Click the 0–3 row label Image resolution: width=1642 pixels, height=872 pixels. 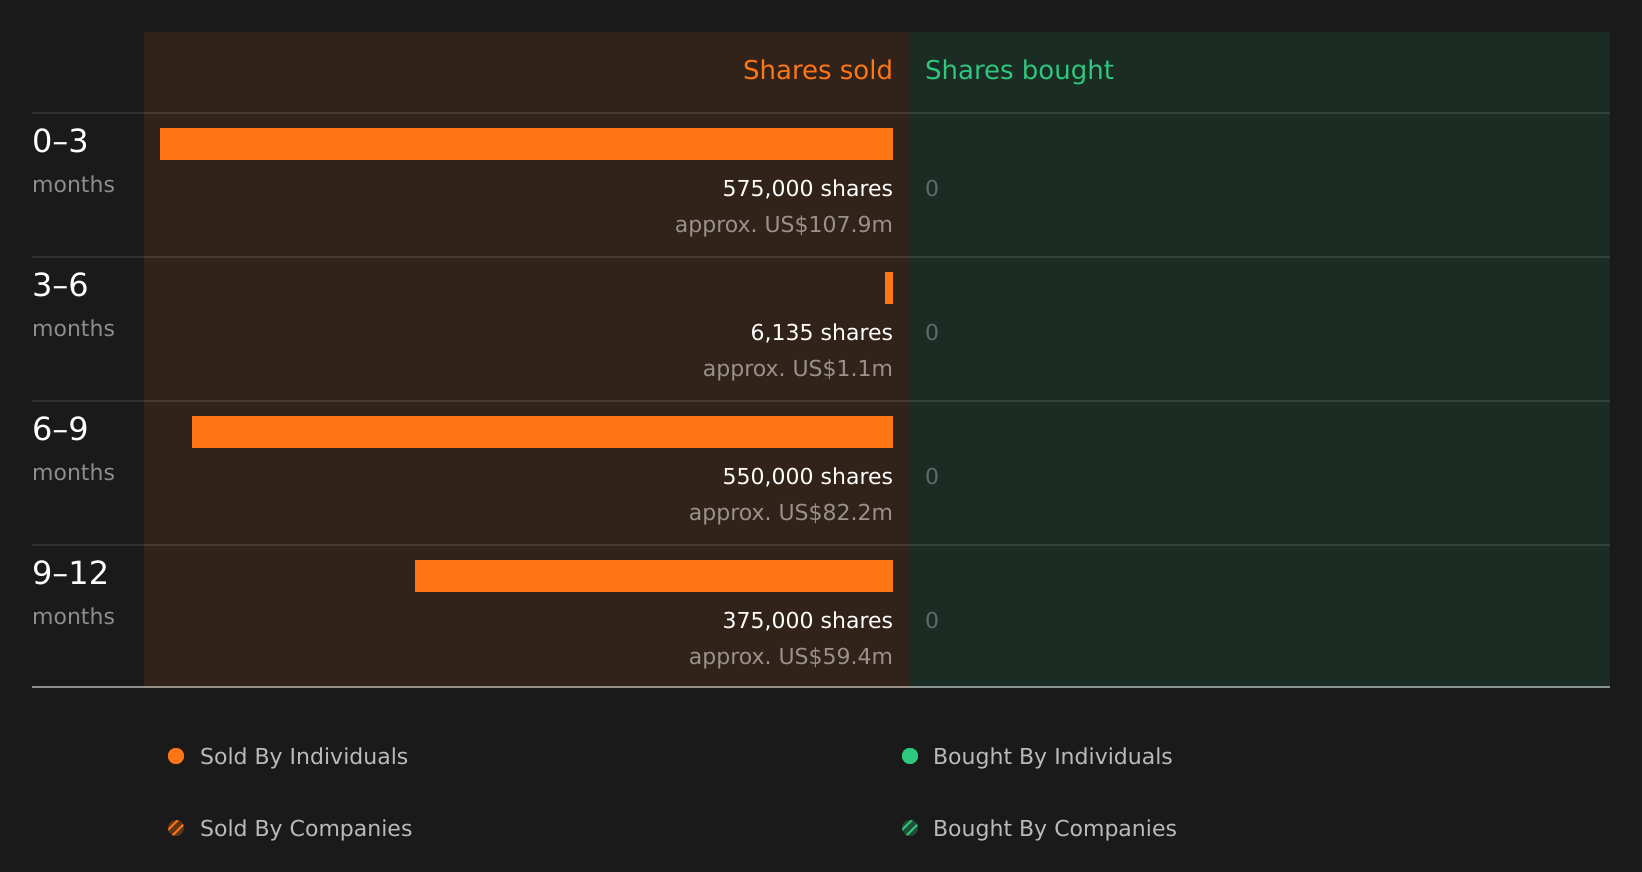tap(60, 142)
